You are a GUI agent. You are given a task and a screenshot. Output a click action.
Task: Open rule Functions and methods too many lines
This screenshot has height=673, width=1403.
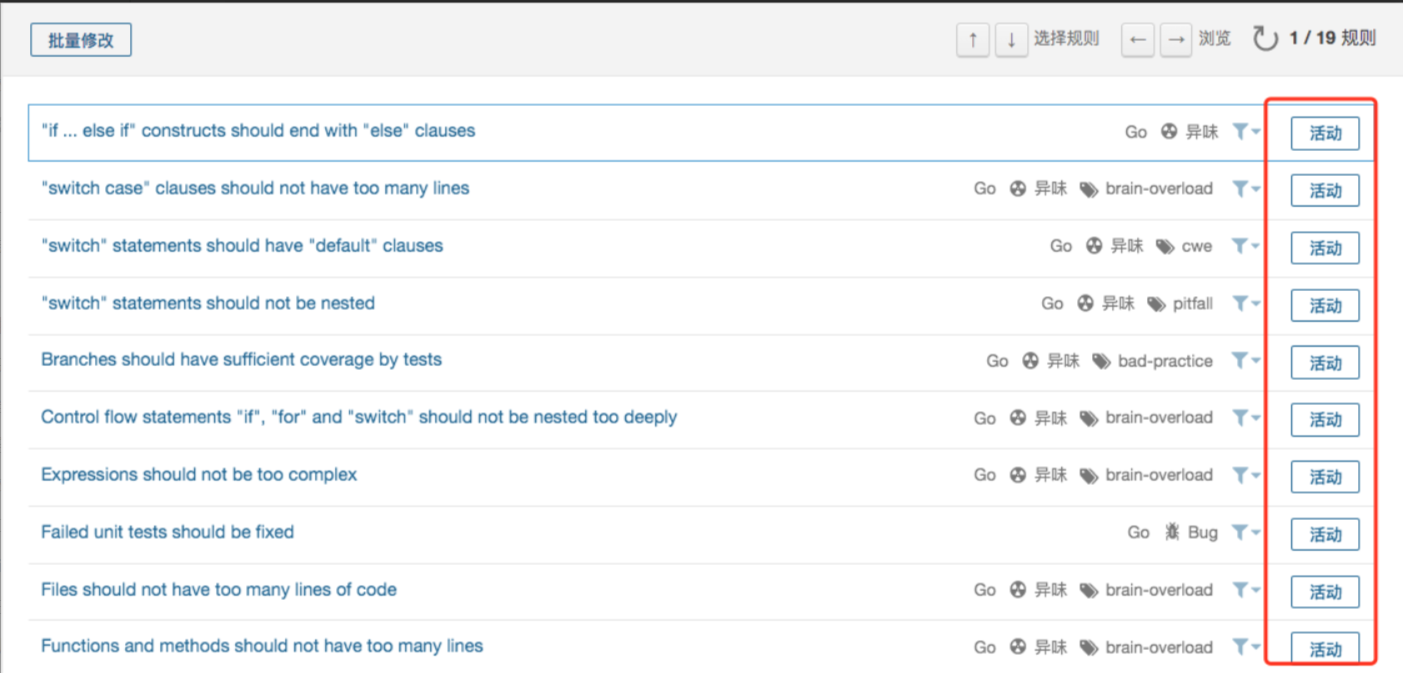262,646
